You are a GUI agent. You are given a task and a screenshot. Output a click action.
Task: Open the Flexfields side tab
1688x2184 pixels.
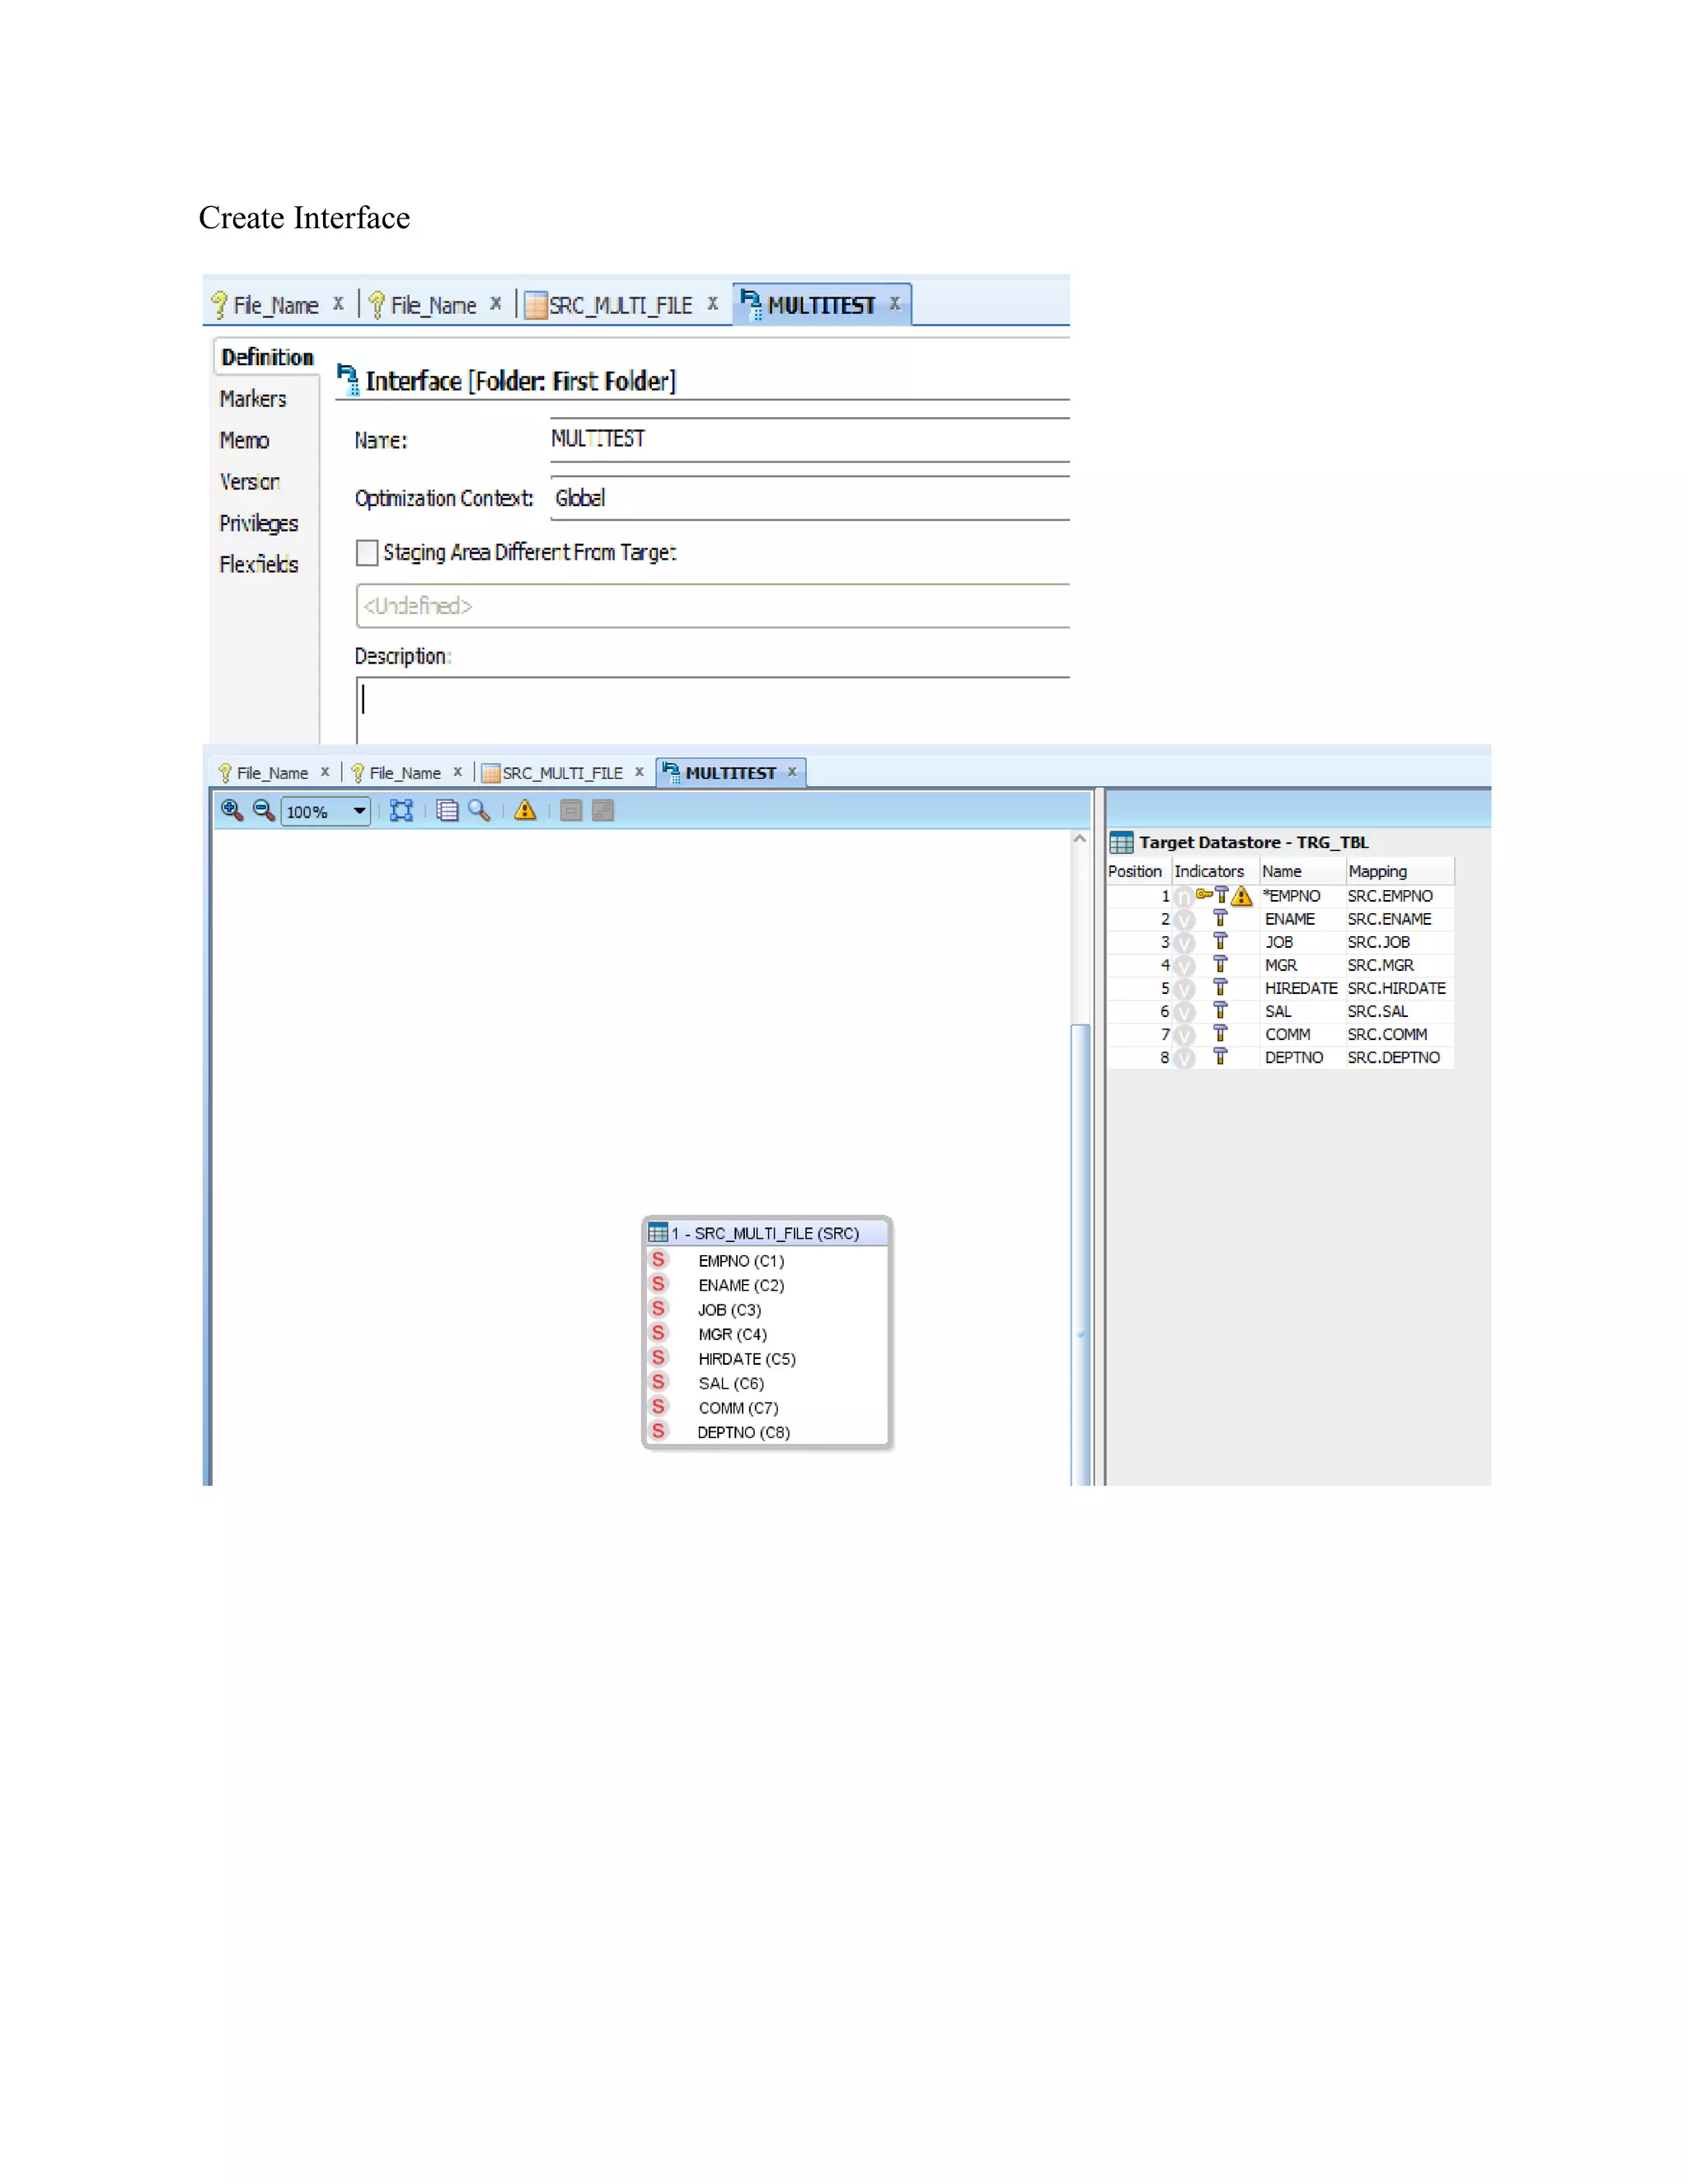point(258,565)
